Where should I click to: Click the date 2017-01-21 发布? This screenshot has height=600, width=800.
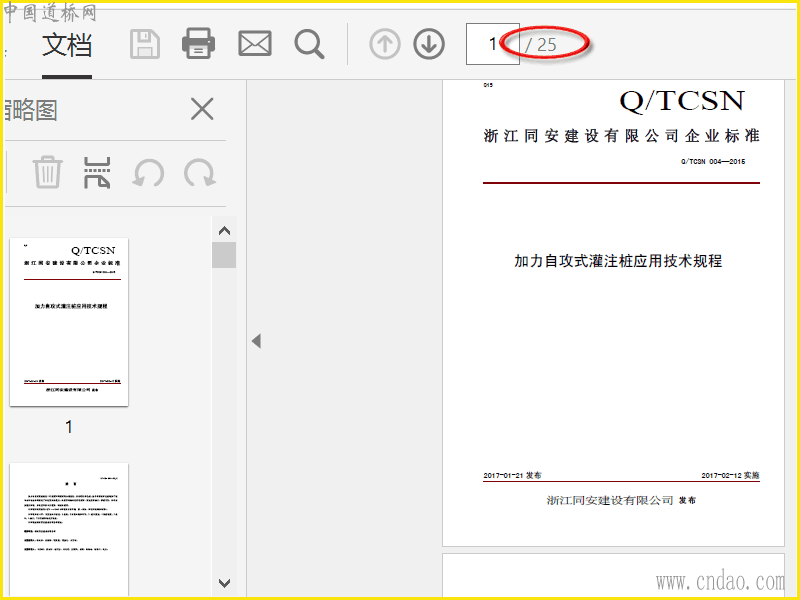click(512, 475)
